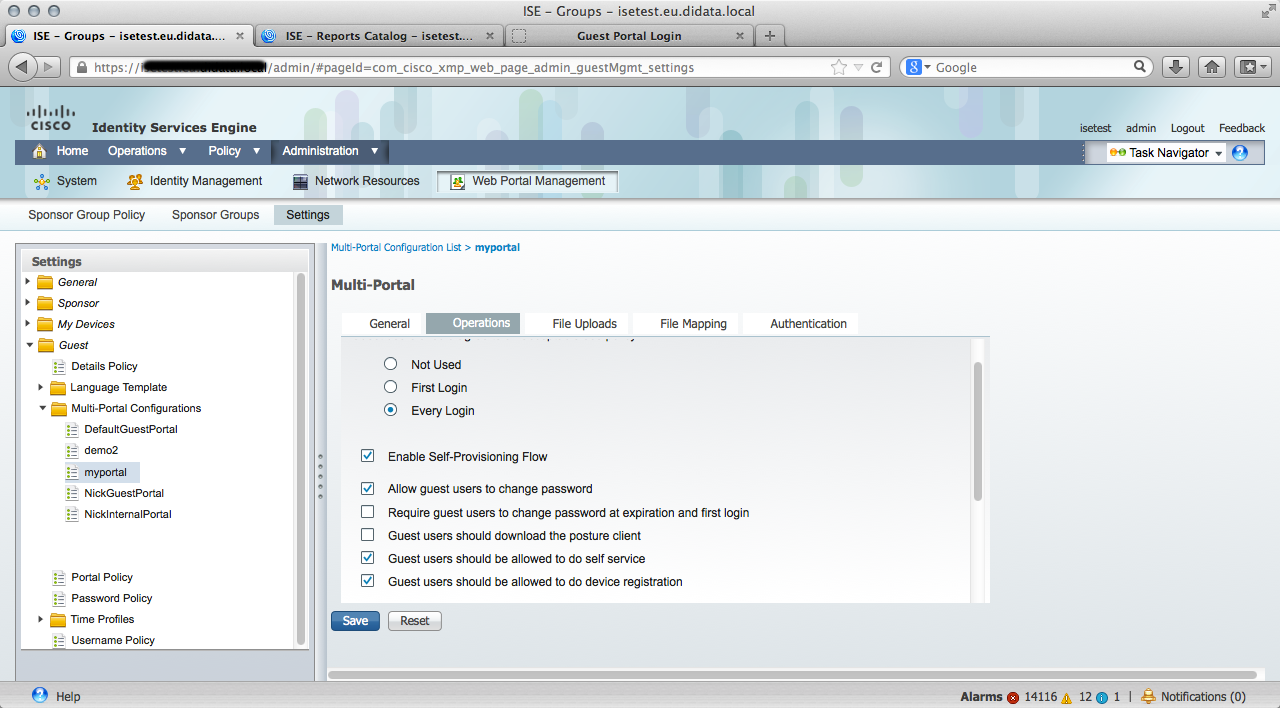Open the Multi-Portal Configuration List link
Viewport: 1280px width, 708px height.
coord(395,247)
